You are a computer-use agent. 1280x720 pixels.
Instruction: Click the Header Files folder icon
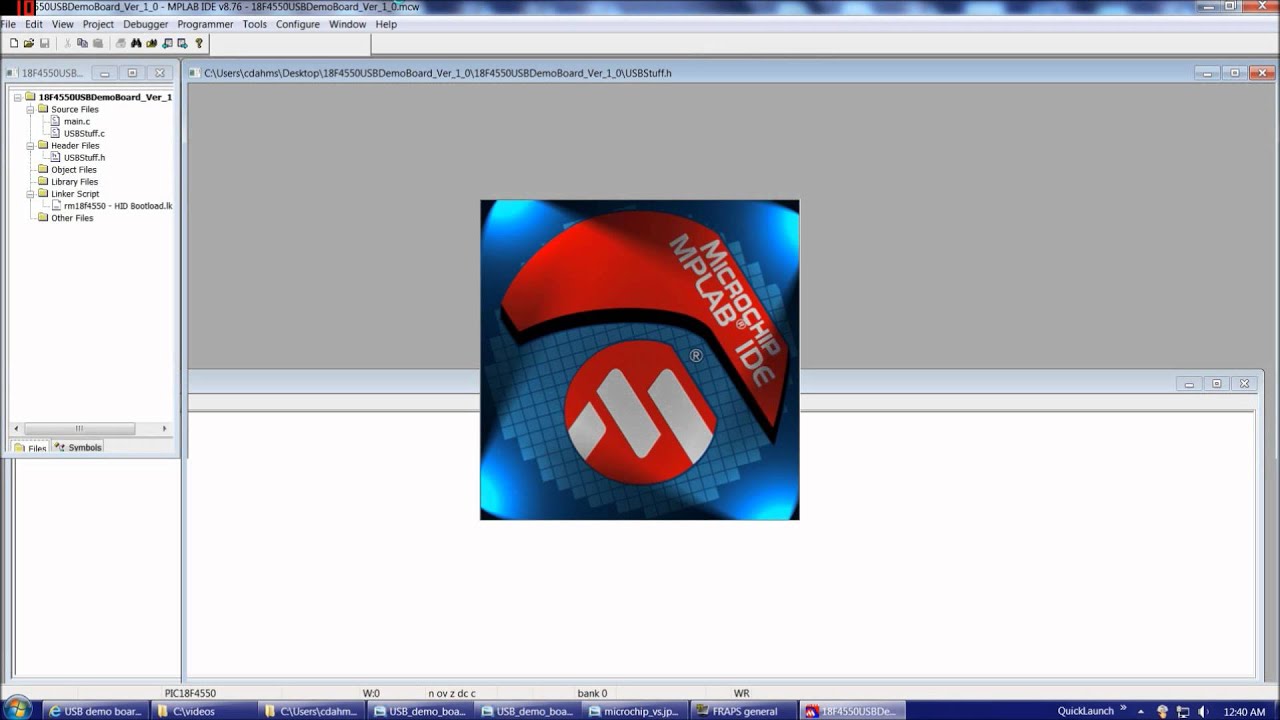[43, 145]
